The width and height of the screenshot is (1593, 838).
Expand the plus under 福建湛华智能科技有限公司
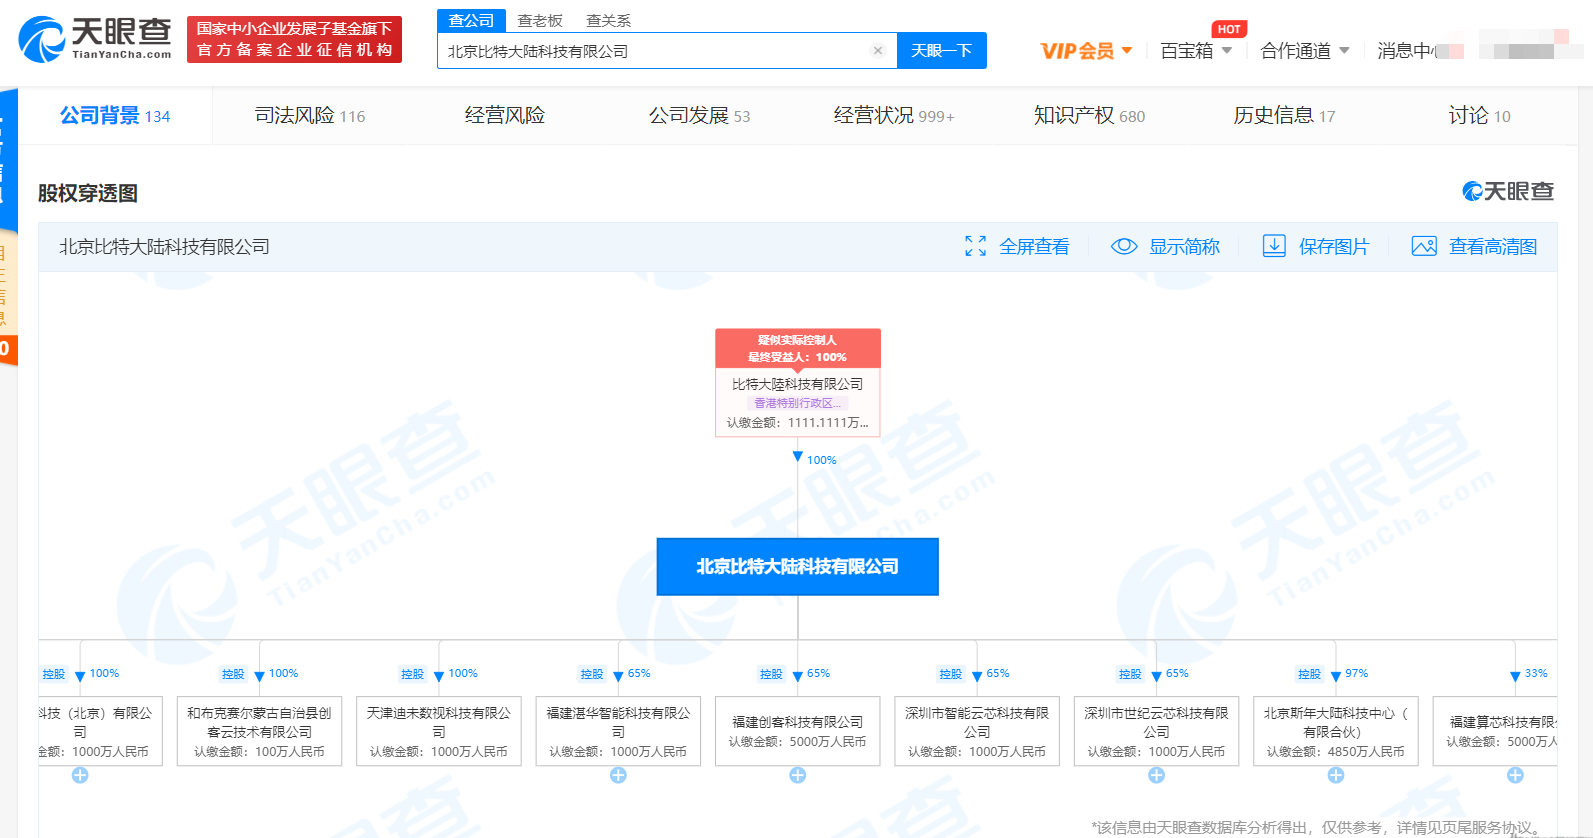[618, 776]
